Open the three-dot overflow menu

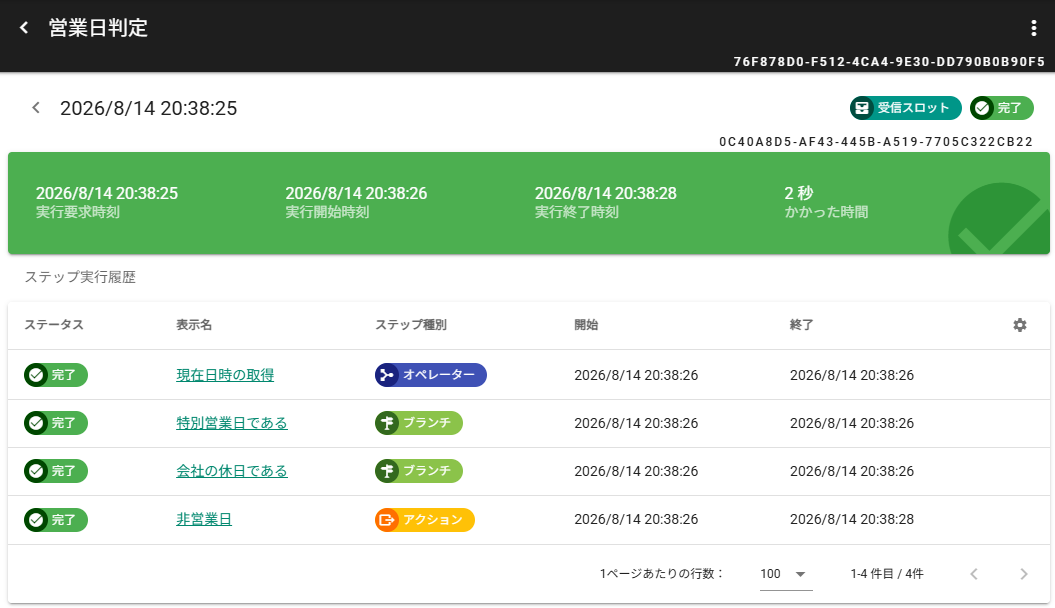tap(1033, 28)
